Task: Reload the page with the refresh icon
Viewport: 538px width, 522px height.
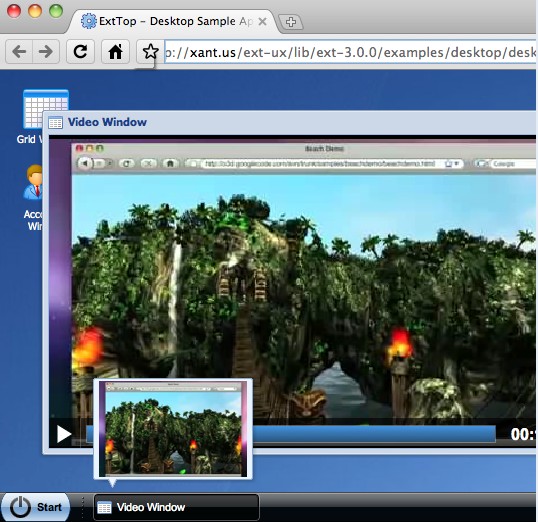Action: tap(81, 52)
